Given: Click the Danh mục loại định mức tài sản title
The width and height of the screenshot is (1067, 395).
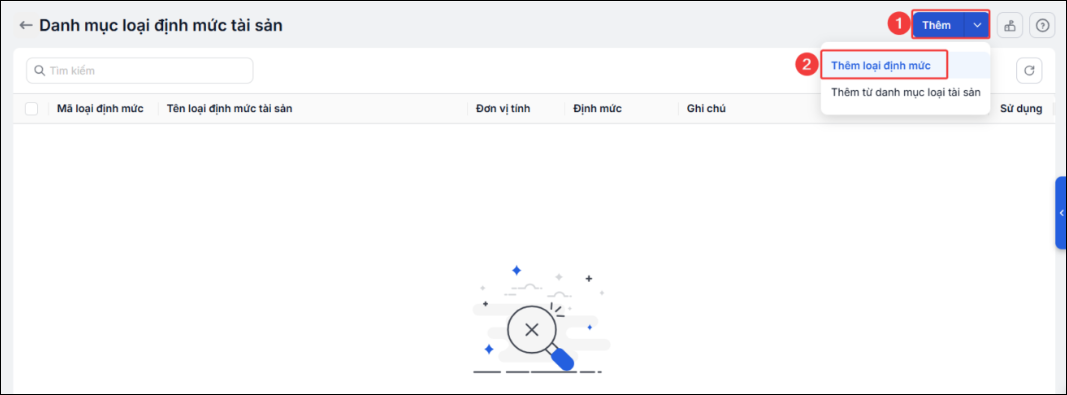Looking at the screenshot, I should [x=161, y=26].
